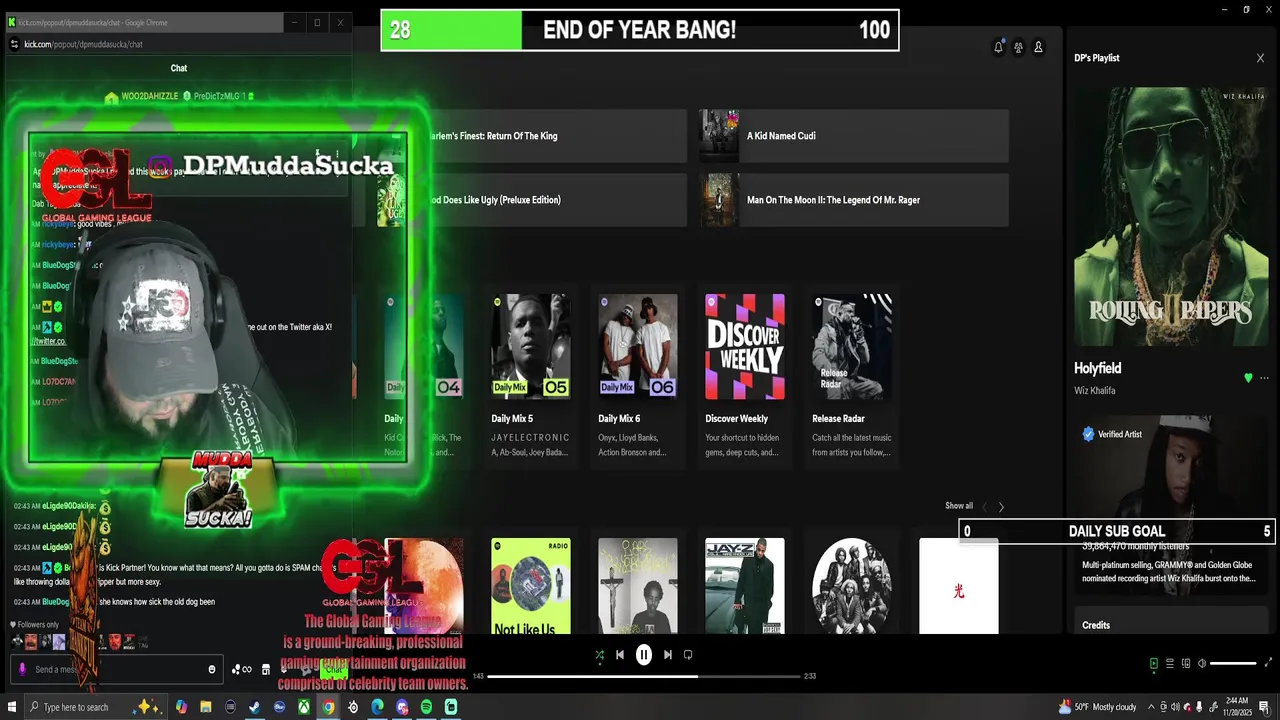Expand the system tray hidden icons
This screenshot has height=720, width=1280.
[1150, 707]
